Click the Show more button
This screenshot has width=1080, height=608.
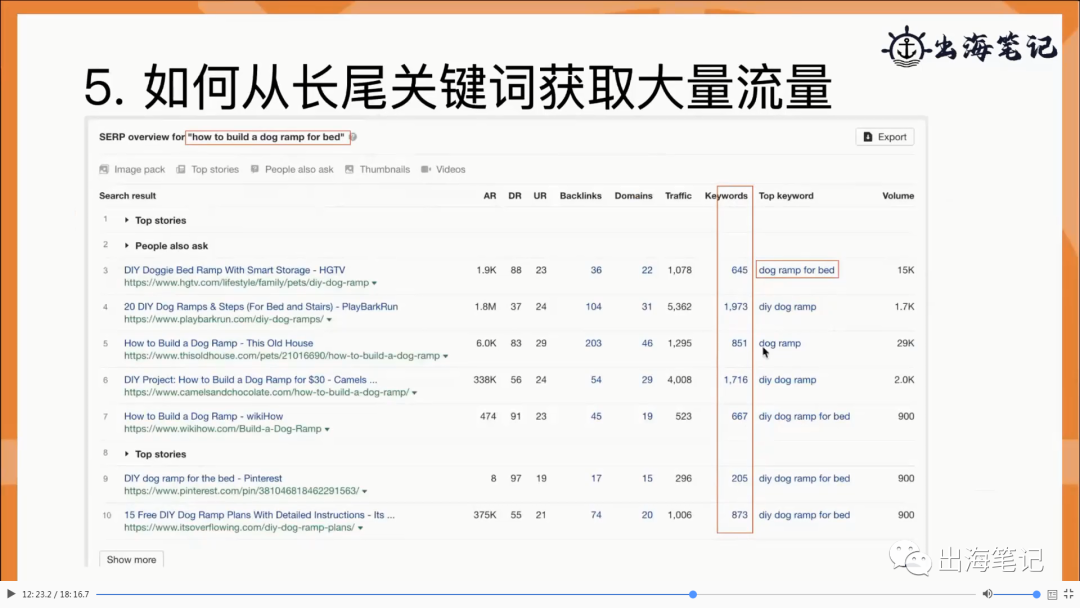(x=131, y=559)
